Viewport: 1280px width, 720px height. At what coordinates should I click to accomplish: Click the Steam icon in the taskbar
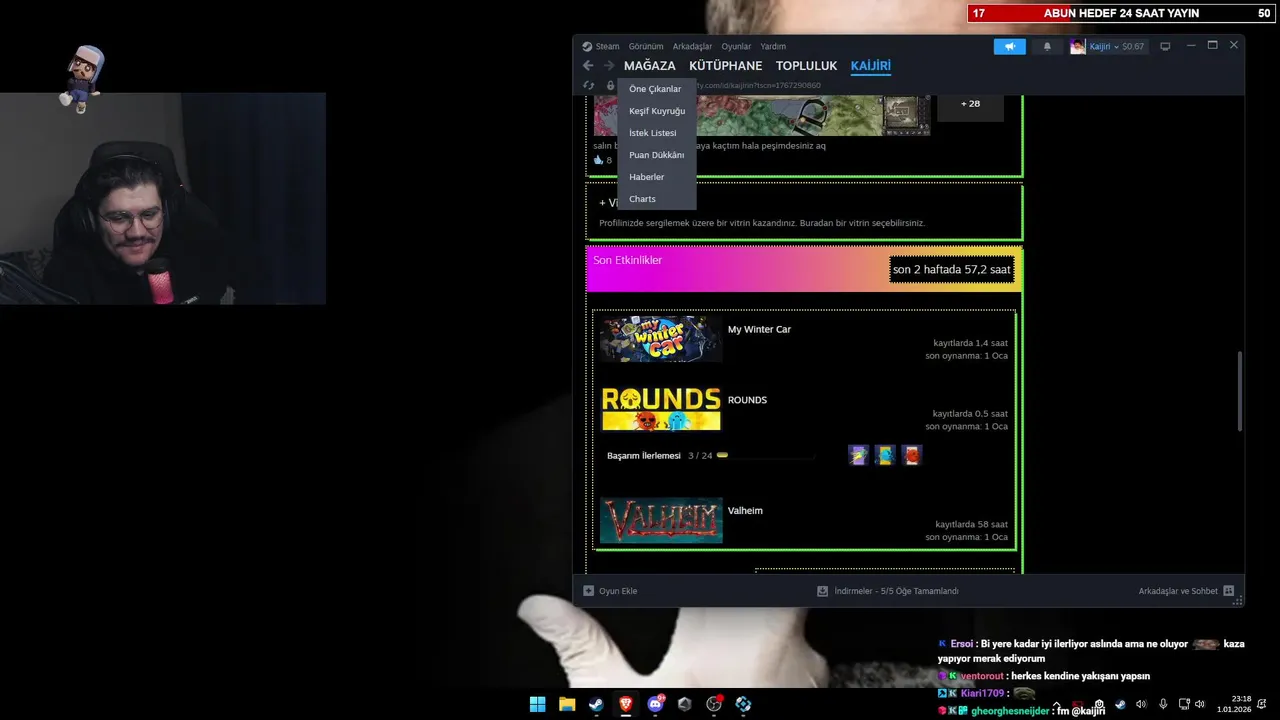(596, 704)
